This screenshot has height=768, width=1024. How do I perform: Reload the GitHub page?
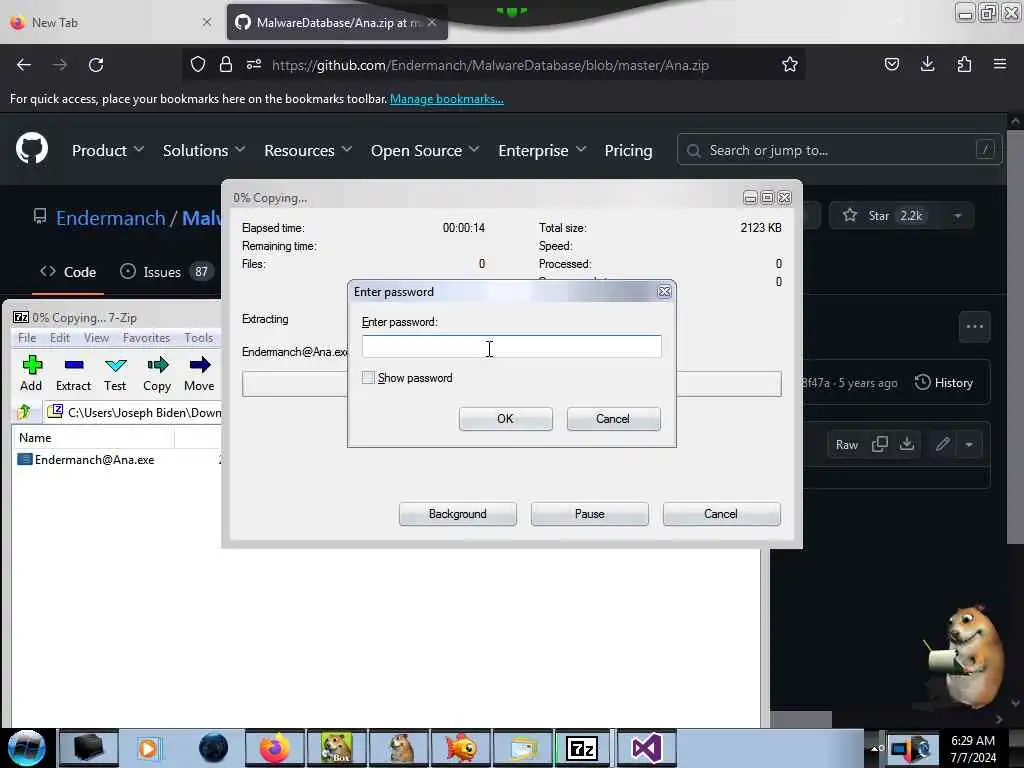(x=96, y=65)
